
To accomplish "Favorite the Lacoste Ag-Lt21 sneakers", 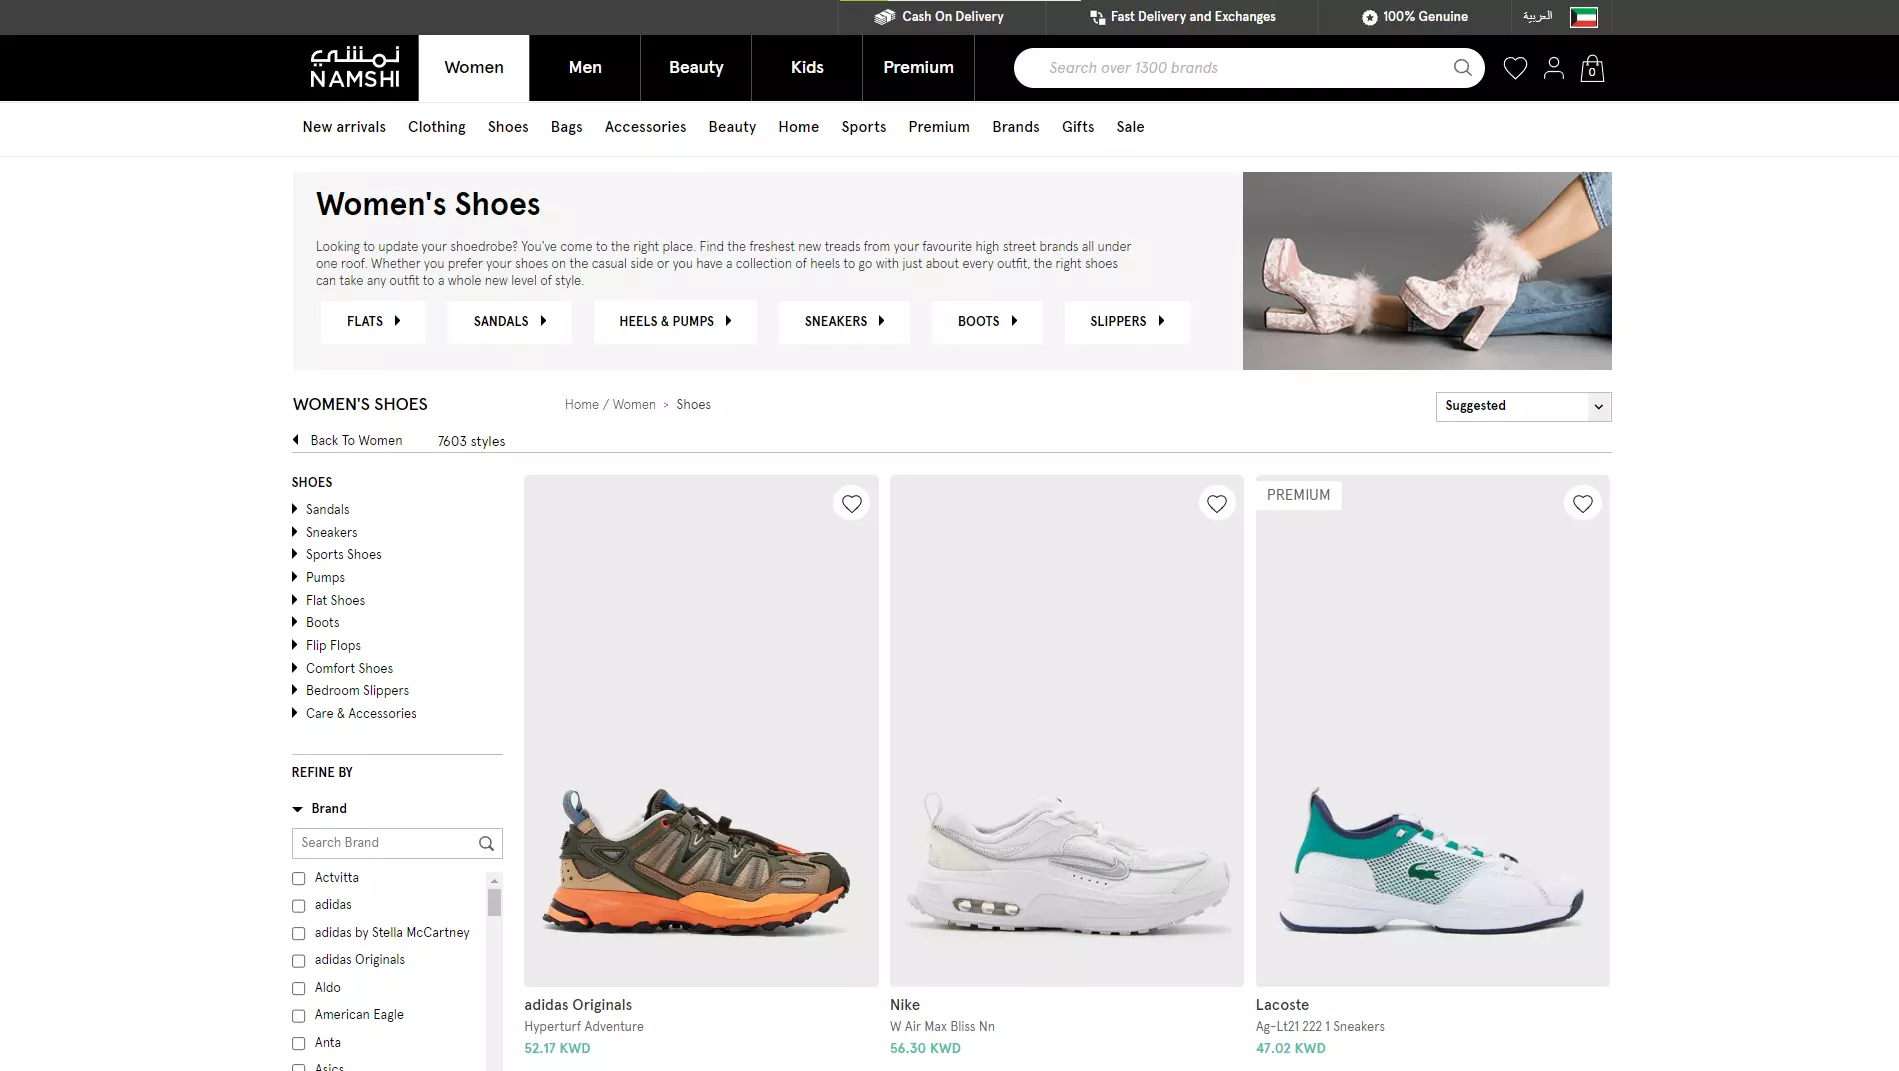I will tap(1583, 504).
